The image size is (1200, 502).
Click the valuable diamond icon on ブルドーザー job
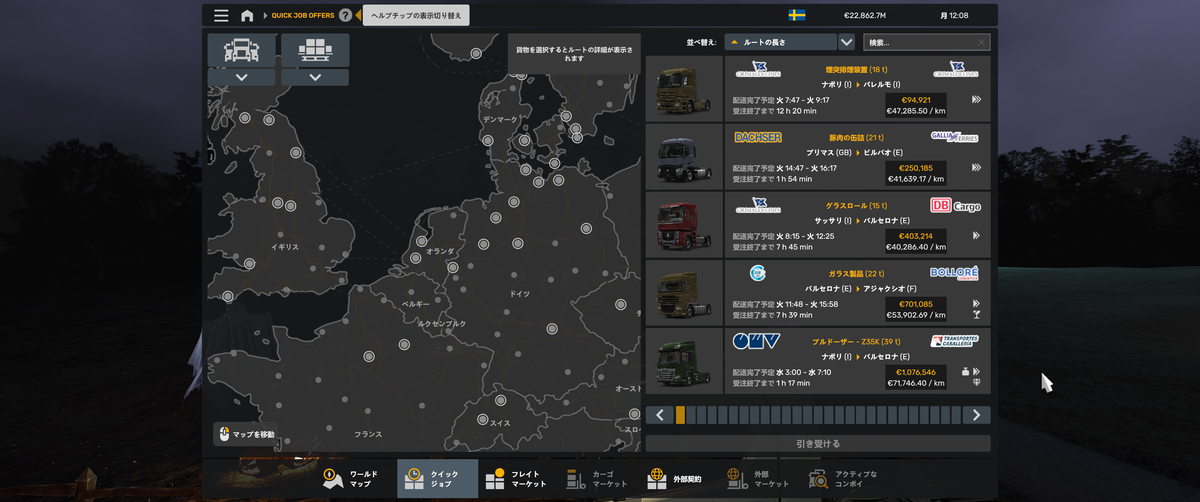click(976, 383)
